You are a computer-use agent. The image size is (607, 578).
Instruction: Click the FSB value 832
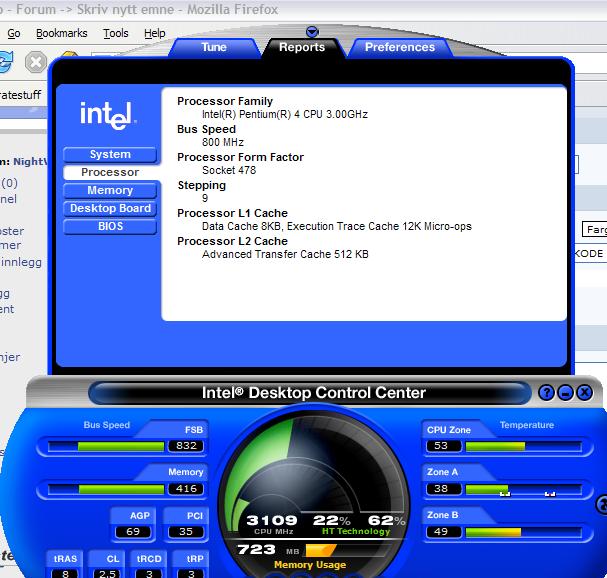coord(186,446)
